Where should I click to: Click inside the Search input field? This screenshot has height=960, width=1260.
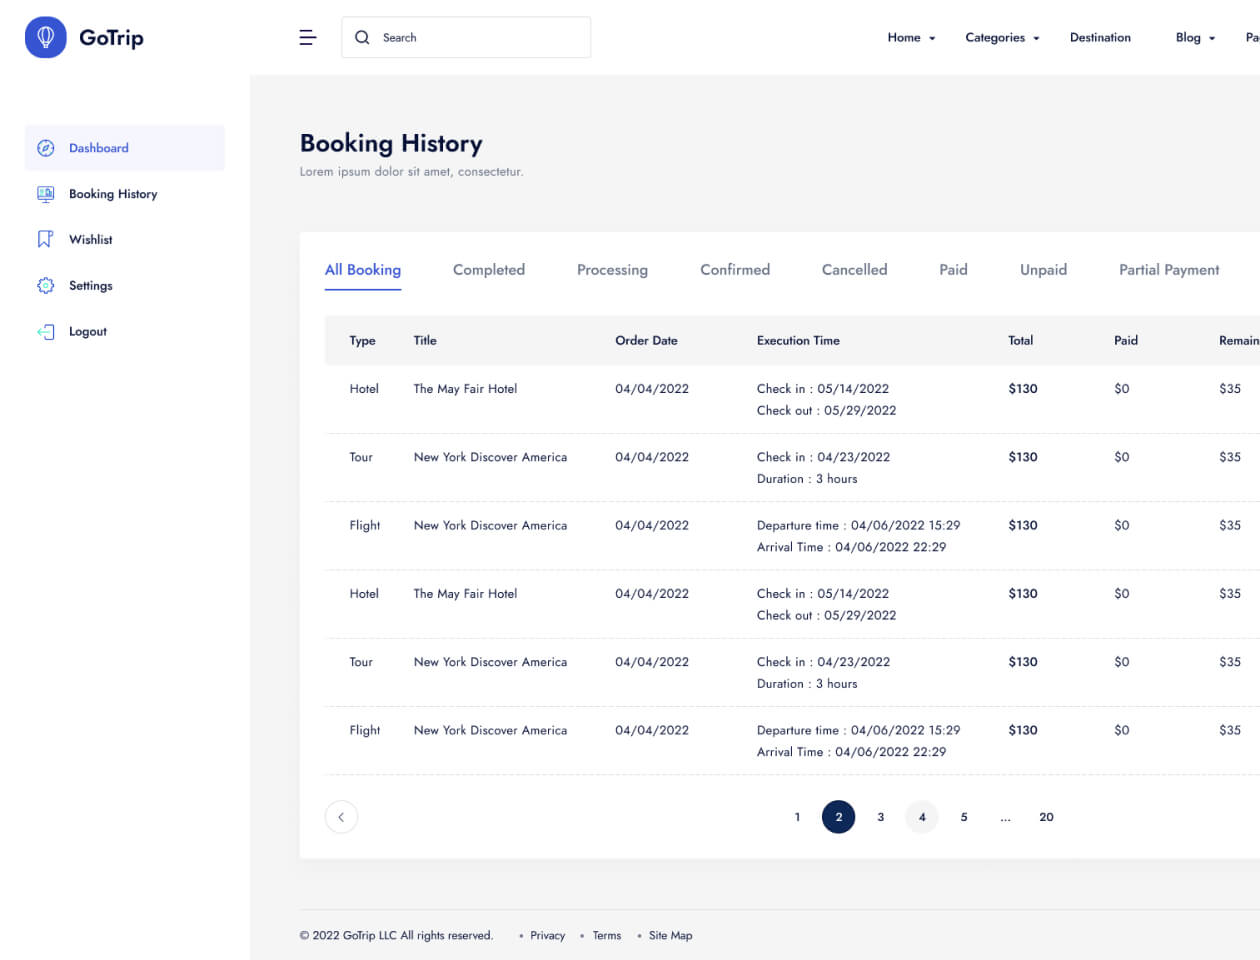point(480,37)
